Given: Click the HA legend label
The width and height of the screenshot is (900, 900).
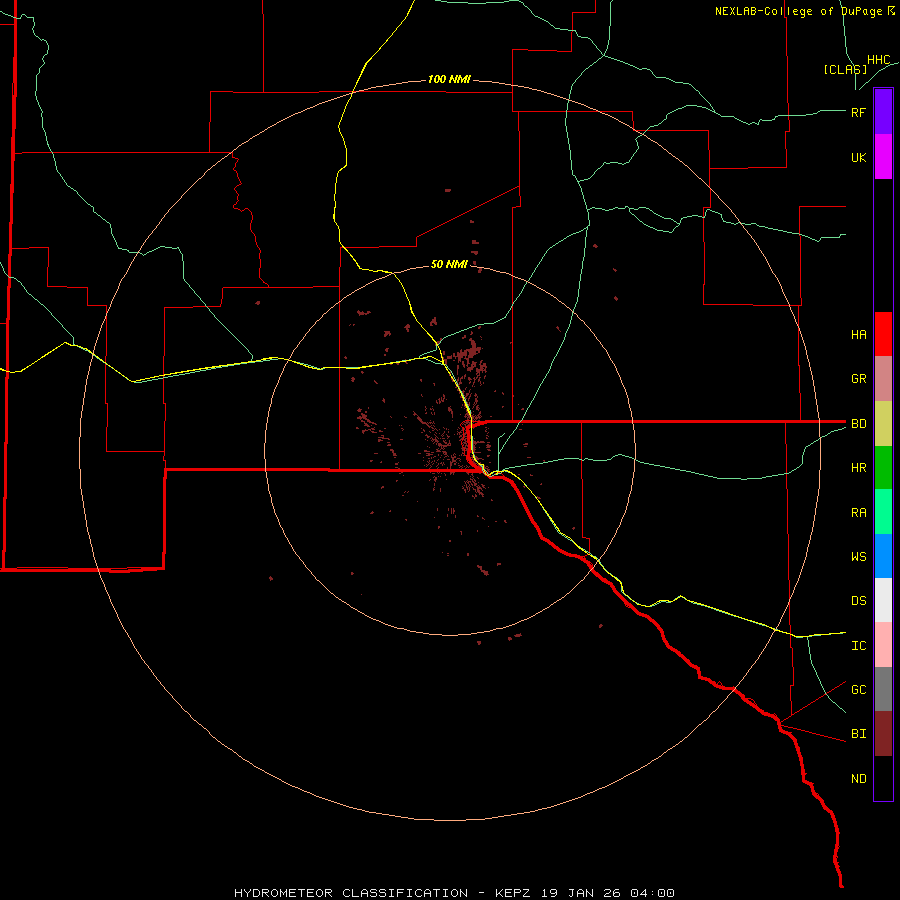Looking at the screenshot, I should click(x=859, y=335).
